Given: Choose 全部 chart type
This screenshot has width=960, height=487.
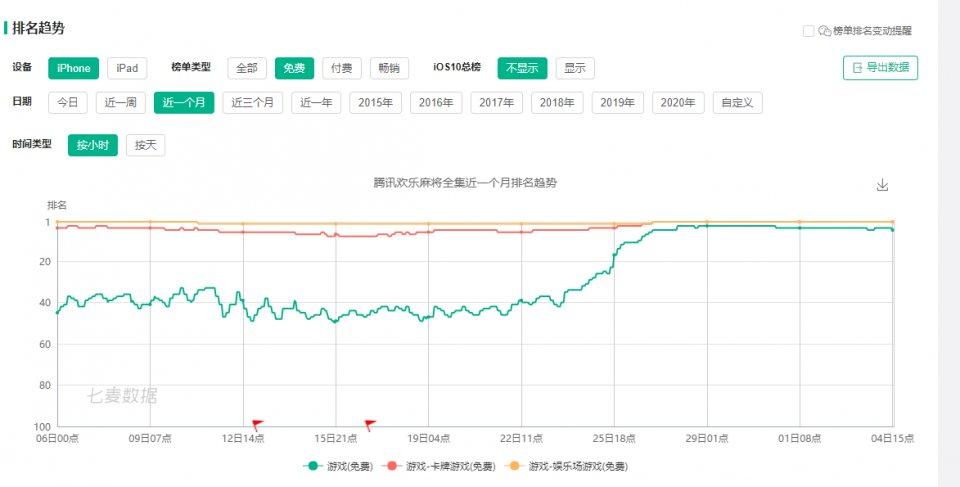Looking at the screenshot, I should click(x=247, y=68).
